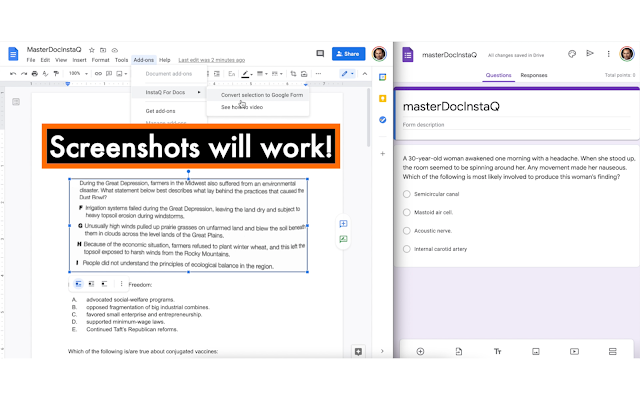Show the document outline icon
This screenshot has height=400, width=640.
[x=16, y=102]
